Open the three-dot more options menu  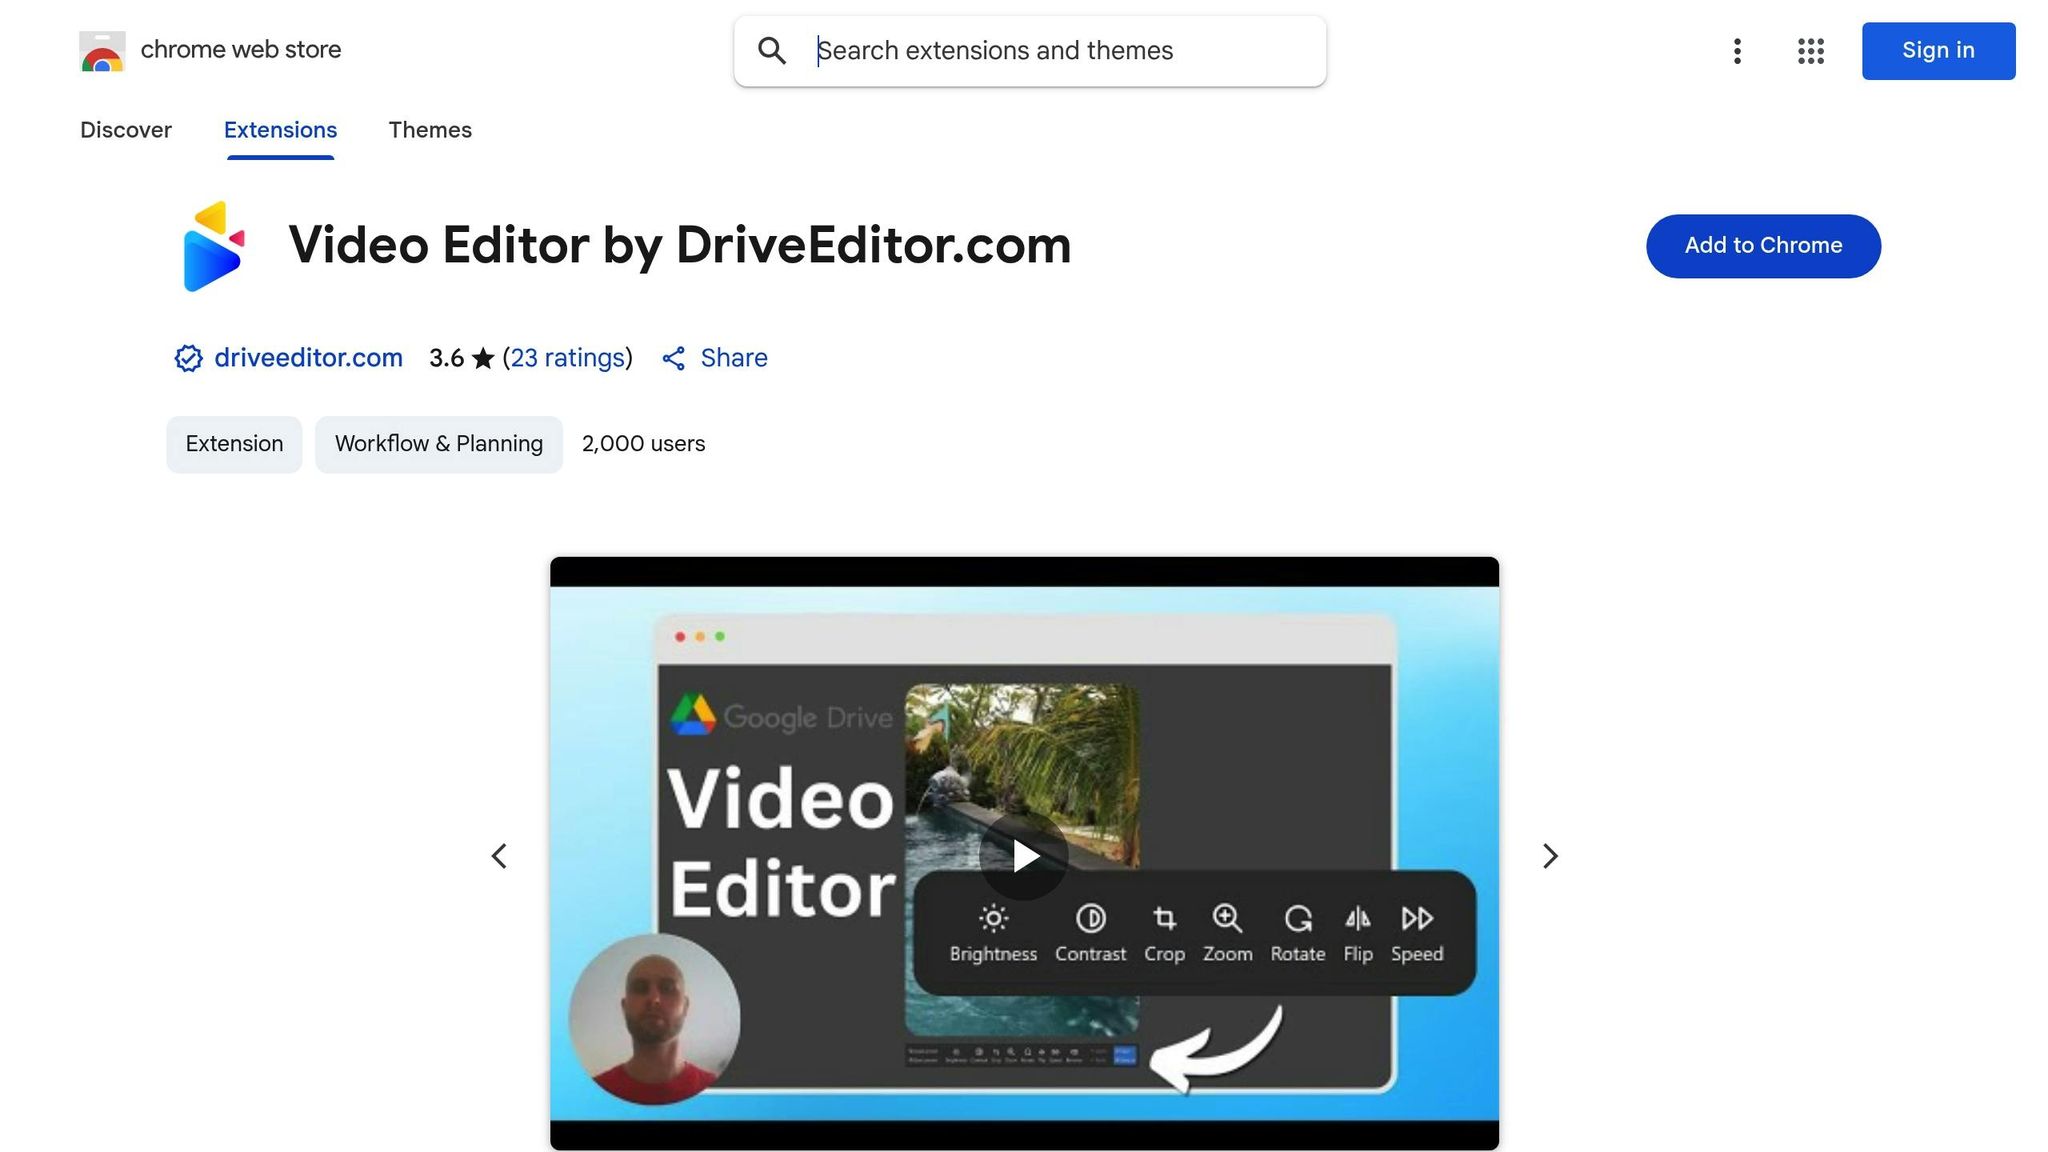(x=1737, y=51)
